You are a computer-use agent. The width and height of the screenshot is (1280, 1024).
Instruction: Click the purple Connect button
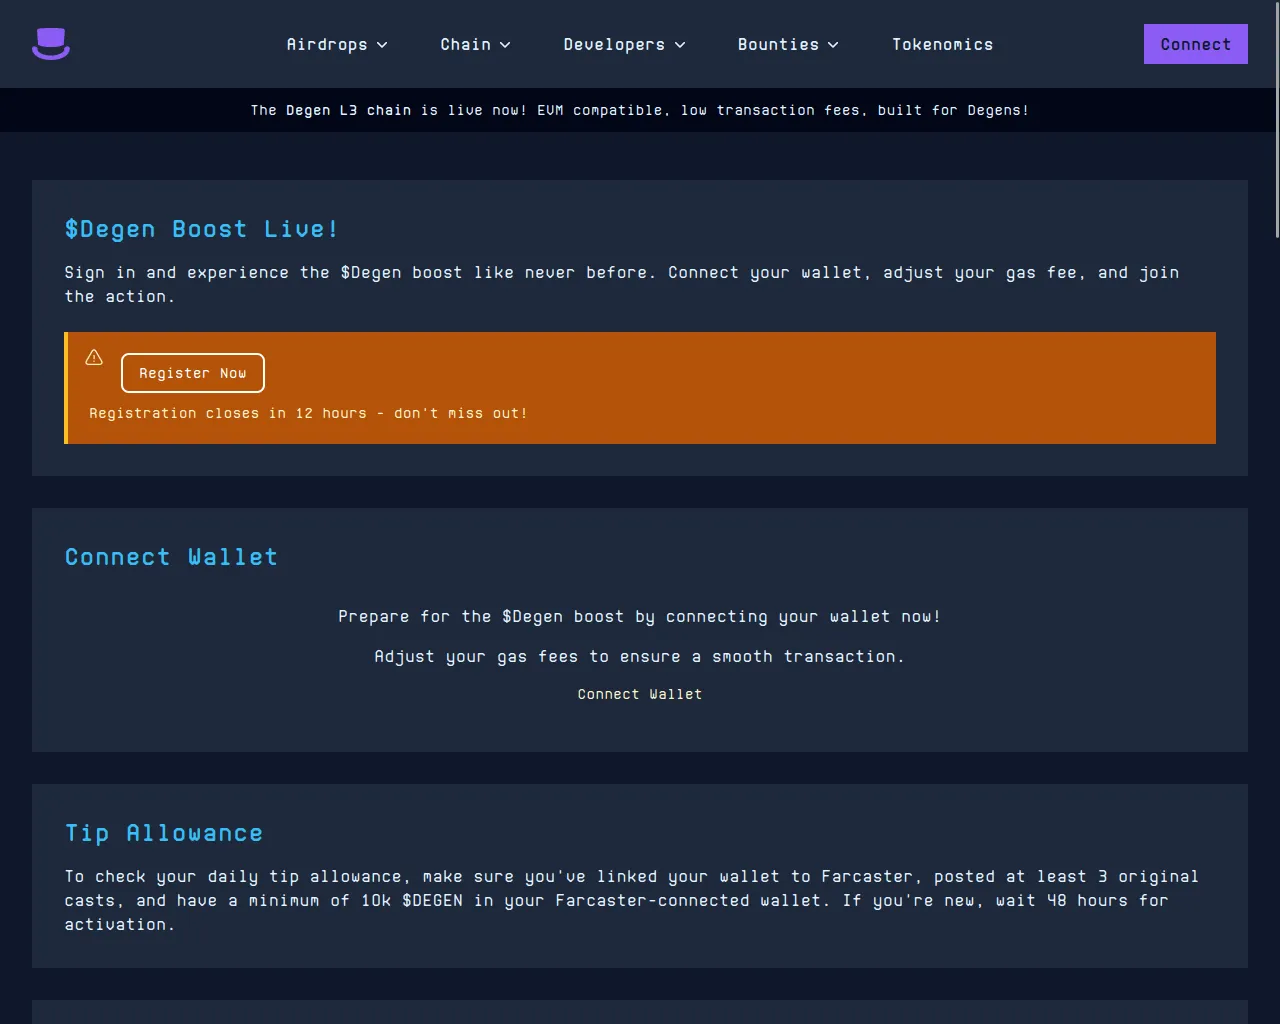(1196, 44)
